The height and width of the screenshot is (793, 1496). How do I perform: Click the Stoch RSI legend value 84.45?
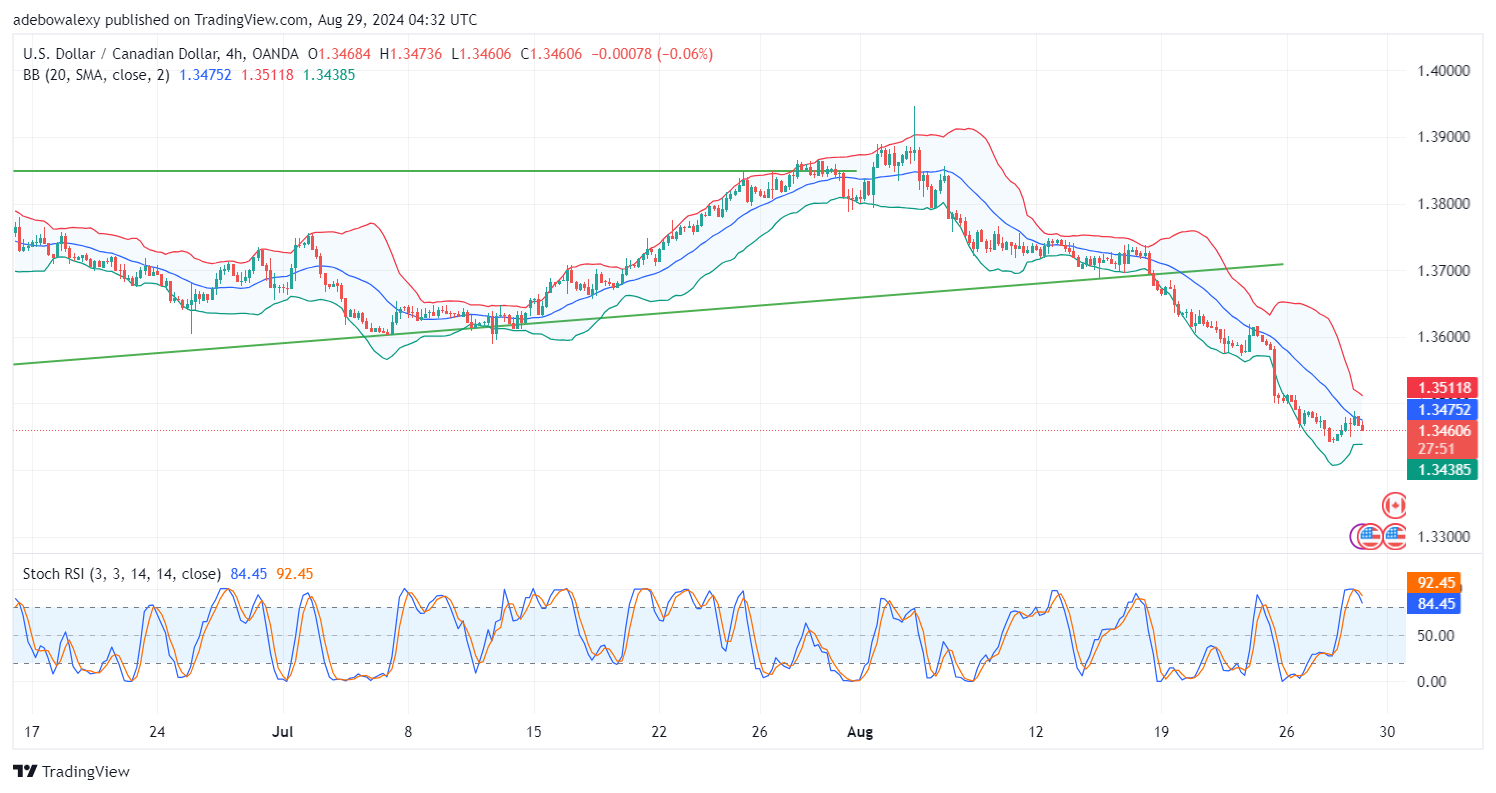pos(247,574)
